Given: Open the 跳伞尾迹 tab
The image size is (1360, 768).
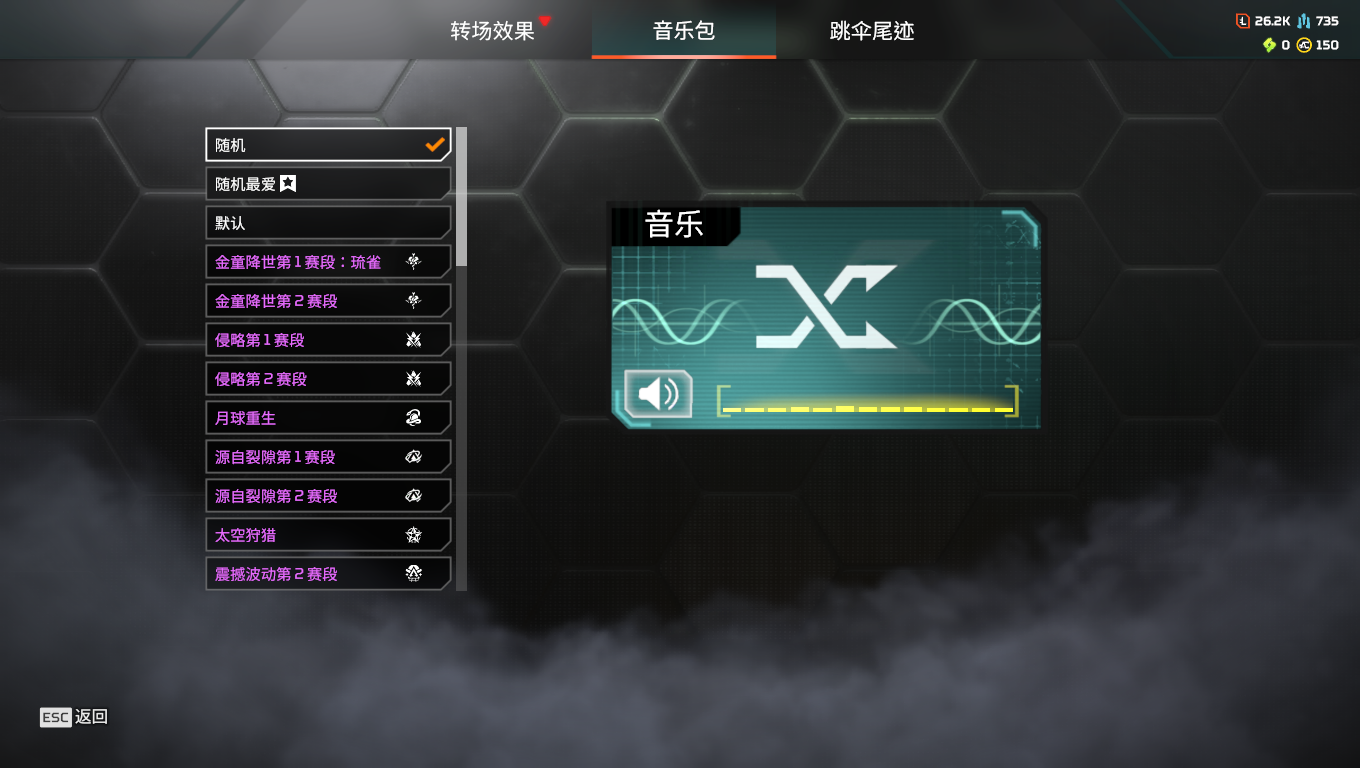Looking at the screenshot, I should click(872, 31).
